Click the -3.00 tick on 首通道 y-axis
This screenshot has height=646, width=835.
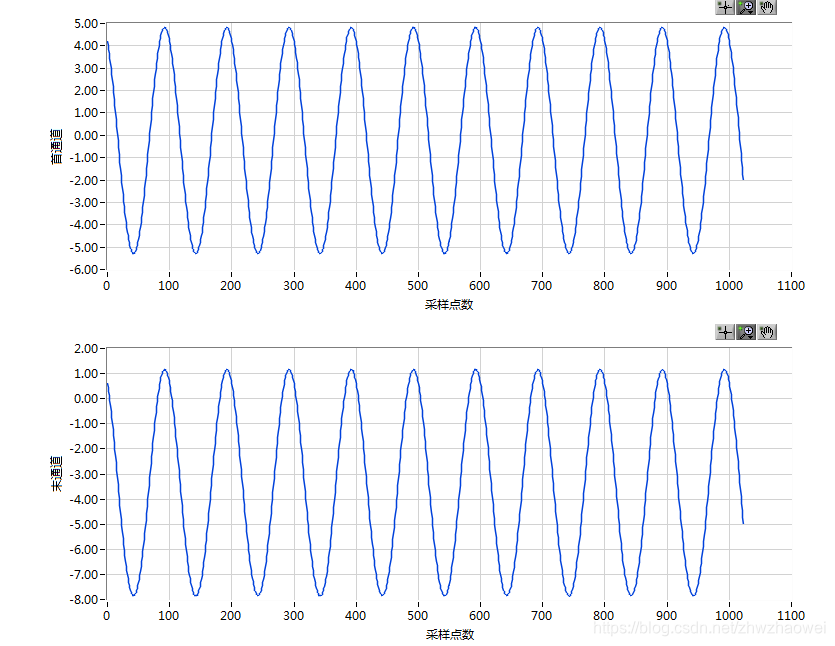click(84, 202)
